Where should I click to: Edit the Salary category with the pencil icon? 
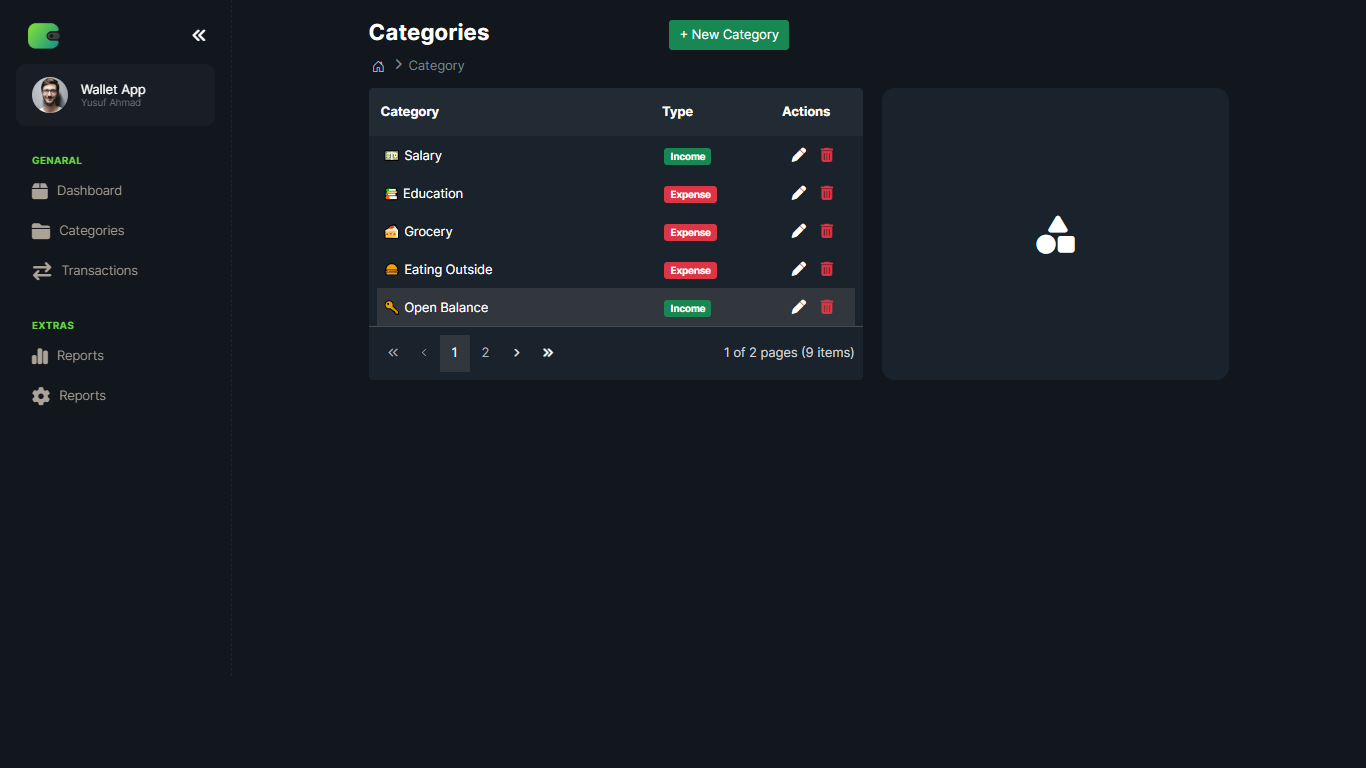(798, 155)
